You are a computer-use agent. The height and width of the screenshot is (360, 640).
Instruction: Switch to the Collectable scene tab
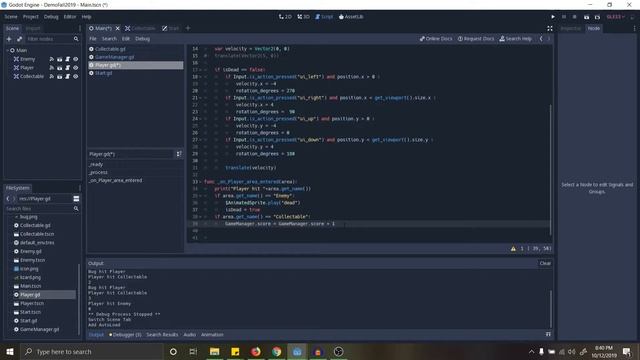(x=140, y=28)
